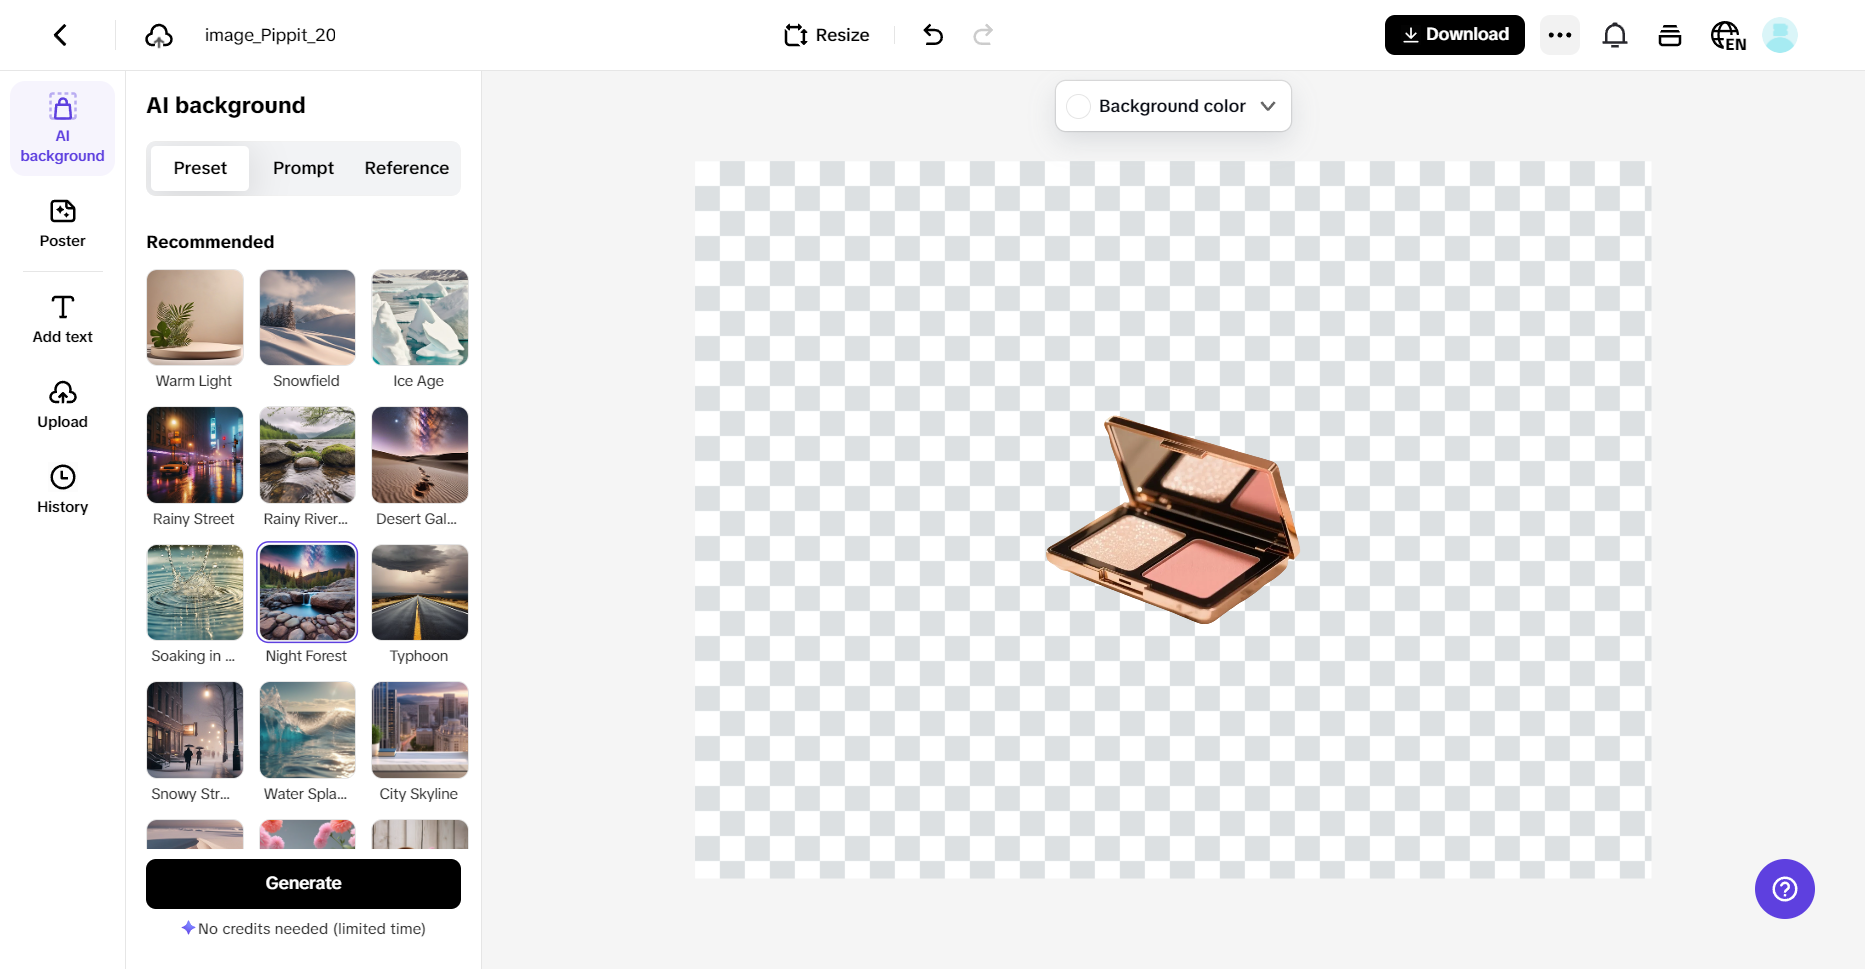The width and height of the screenshot is (1865, 969).
Task: Choose the Snowy Street preset
Action: point(195,730)
